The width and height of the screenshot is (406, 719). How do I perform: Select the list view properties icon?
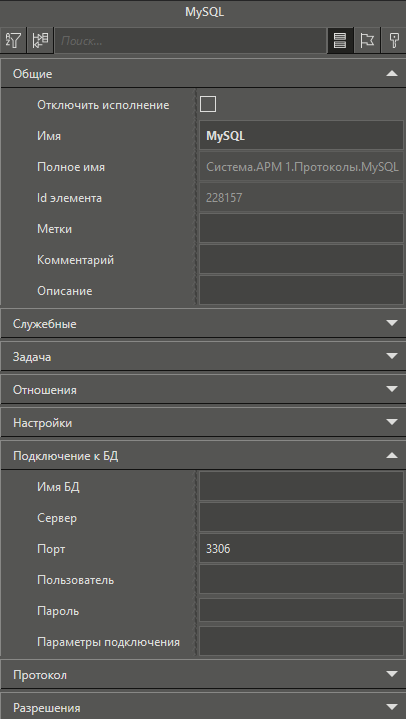(x=340, y=41)
